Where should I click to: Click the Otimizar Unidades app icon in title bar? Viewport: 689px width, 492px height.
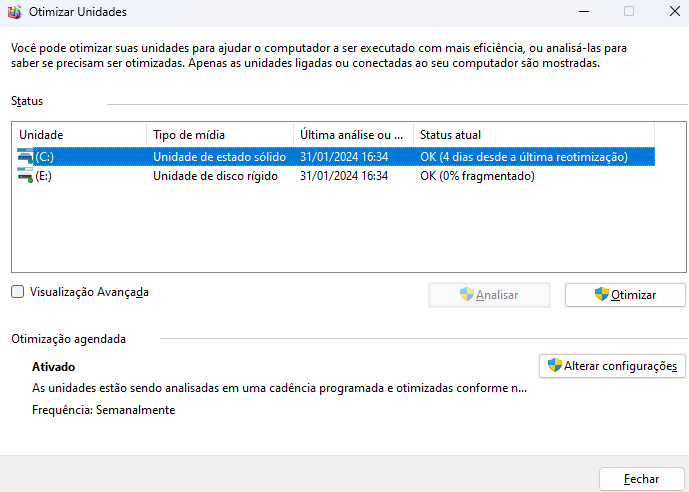(15, 12)
